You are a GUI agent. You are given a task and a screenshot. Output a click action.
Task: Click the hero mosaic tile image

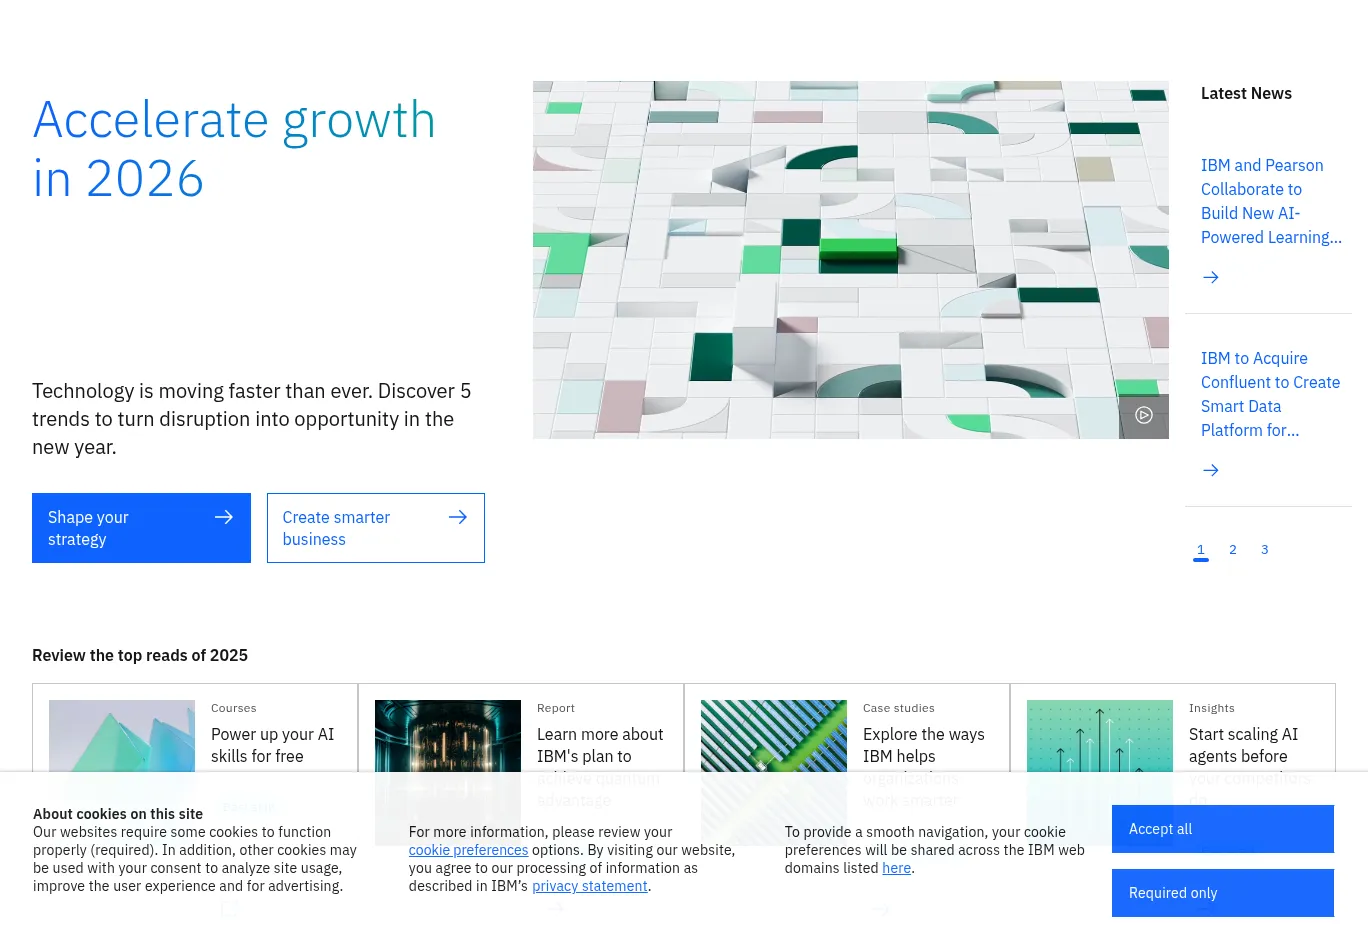850,260
